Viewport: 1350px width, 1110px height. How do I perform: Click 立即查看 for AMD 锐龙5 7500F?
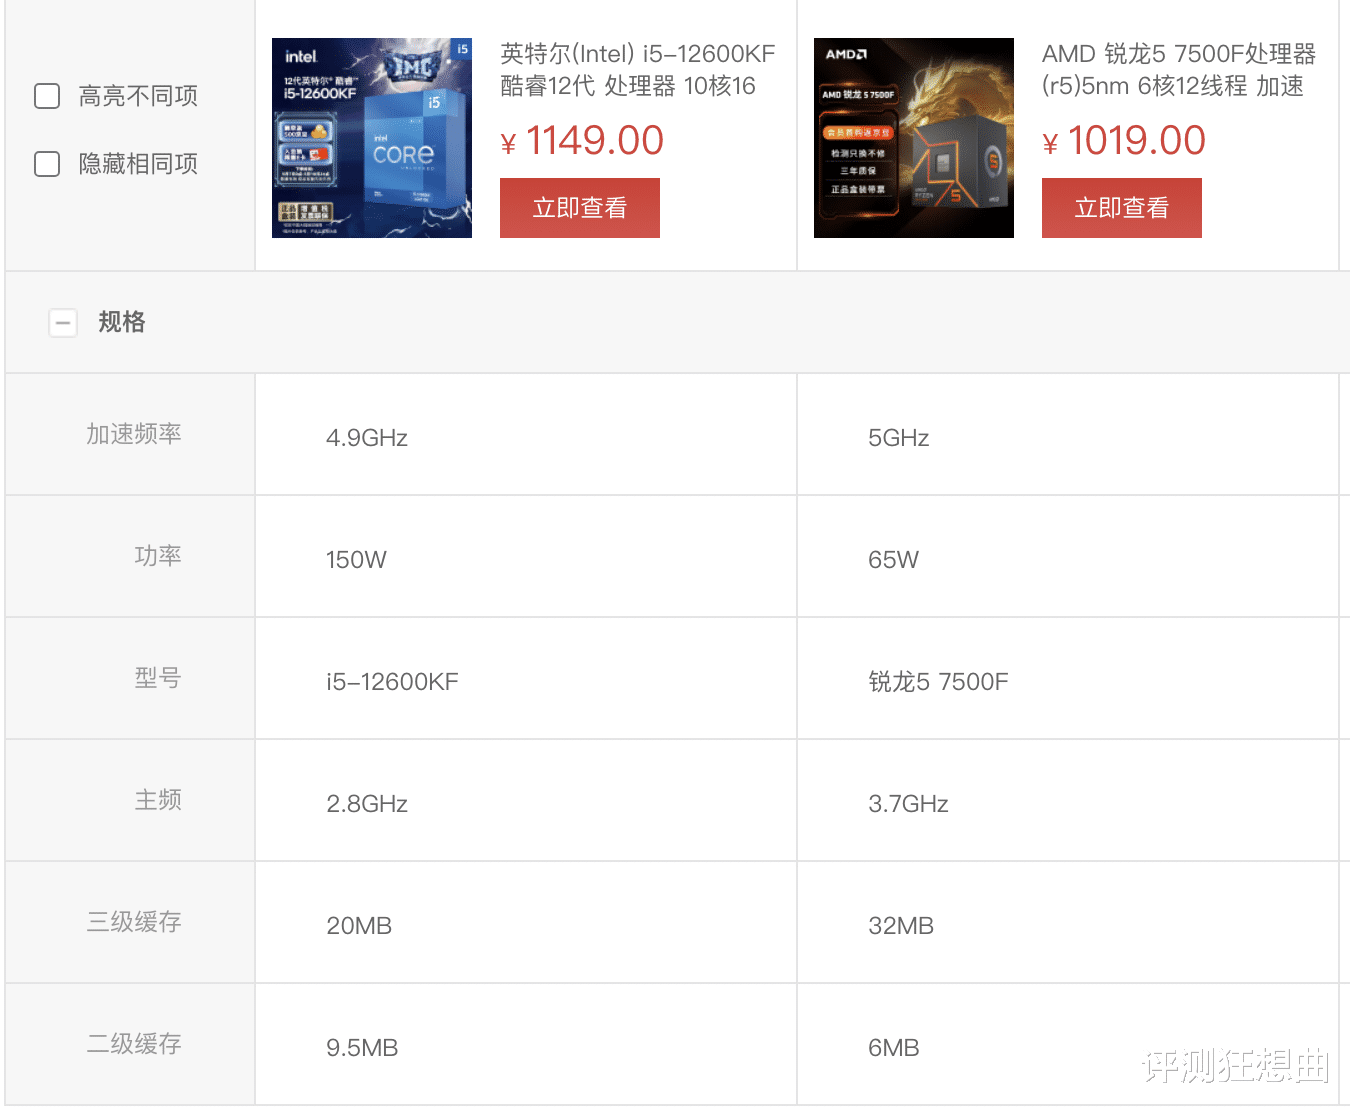(1122, 208)
